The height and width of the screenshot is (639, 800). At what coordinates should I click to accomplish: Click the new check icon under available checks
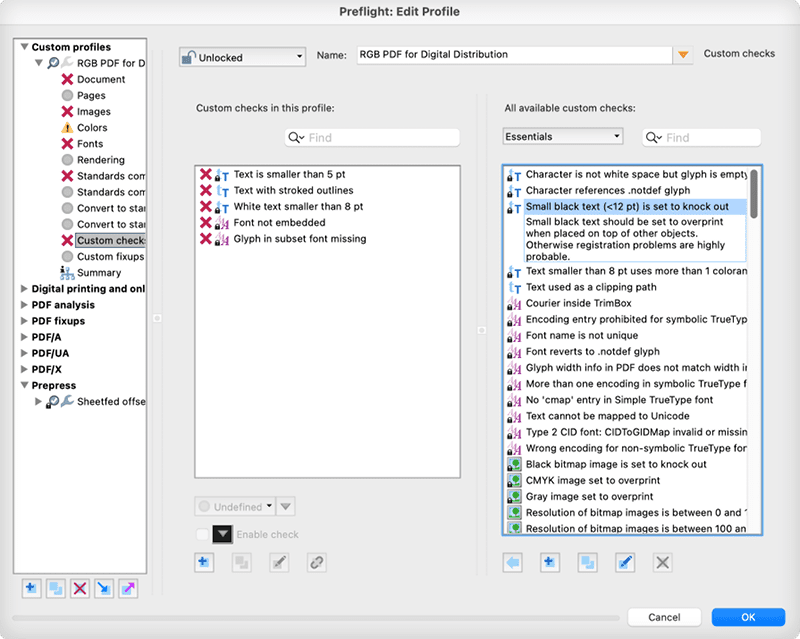point(549,563)
